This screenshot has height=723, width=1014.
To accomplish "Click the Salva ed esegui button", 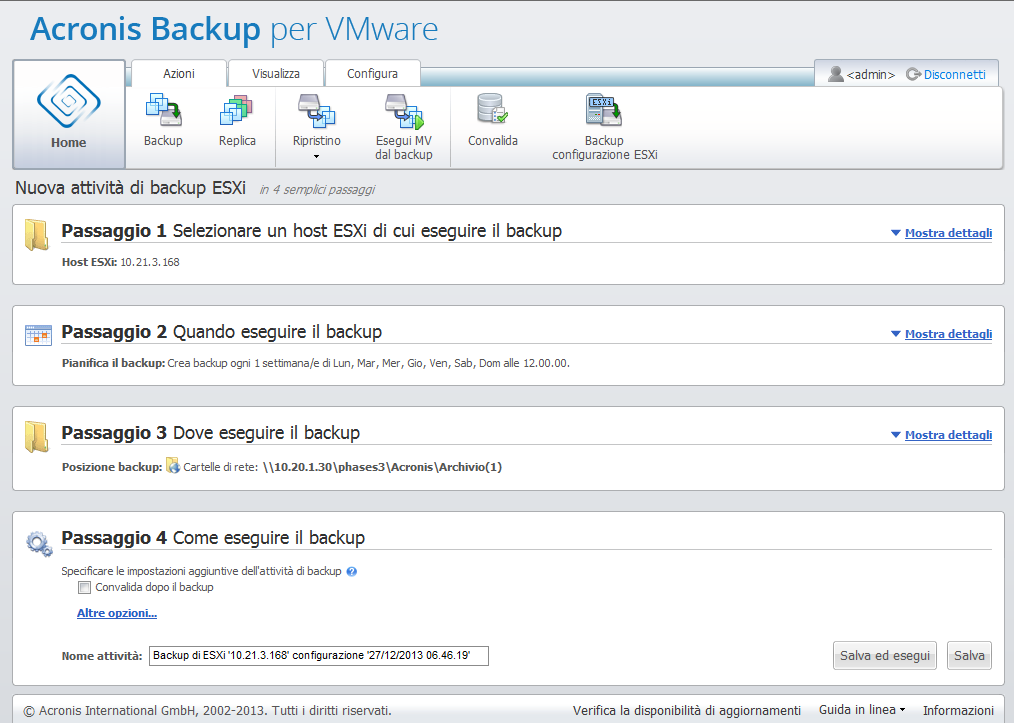I will coord(885,656).
